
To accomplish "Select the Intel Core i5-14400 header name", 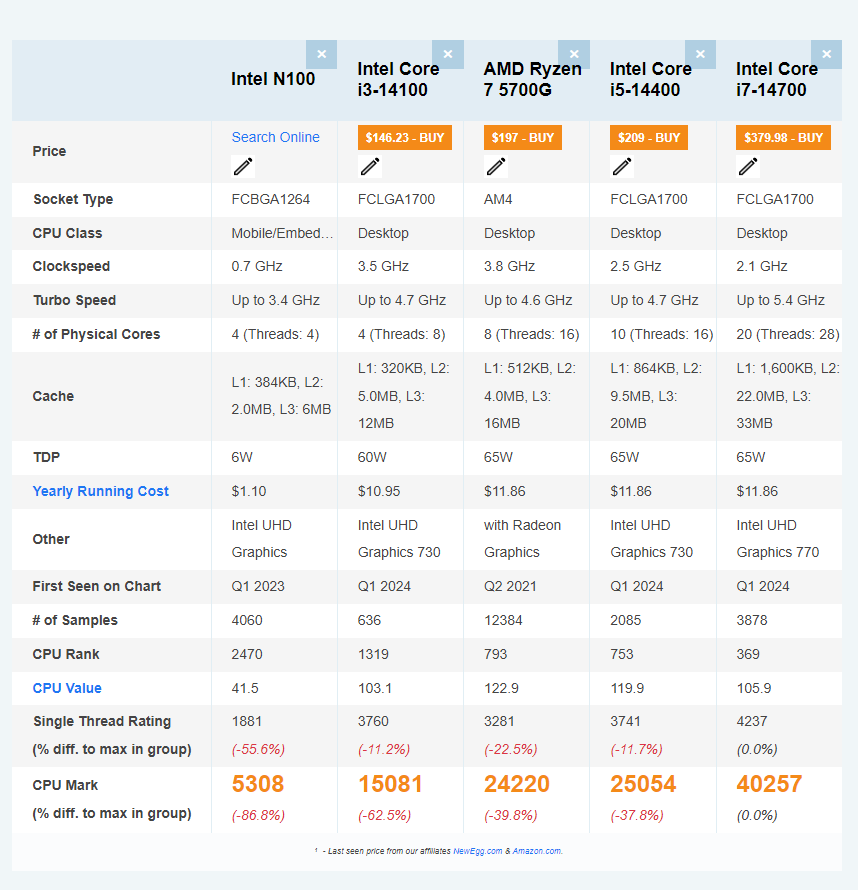I will tap(651, 79).
